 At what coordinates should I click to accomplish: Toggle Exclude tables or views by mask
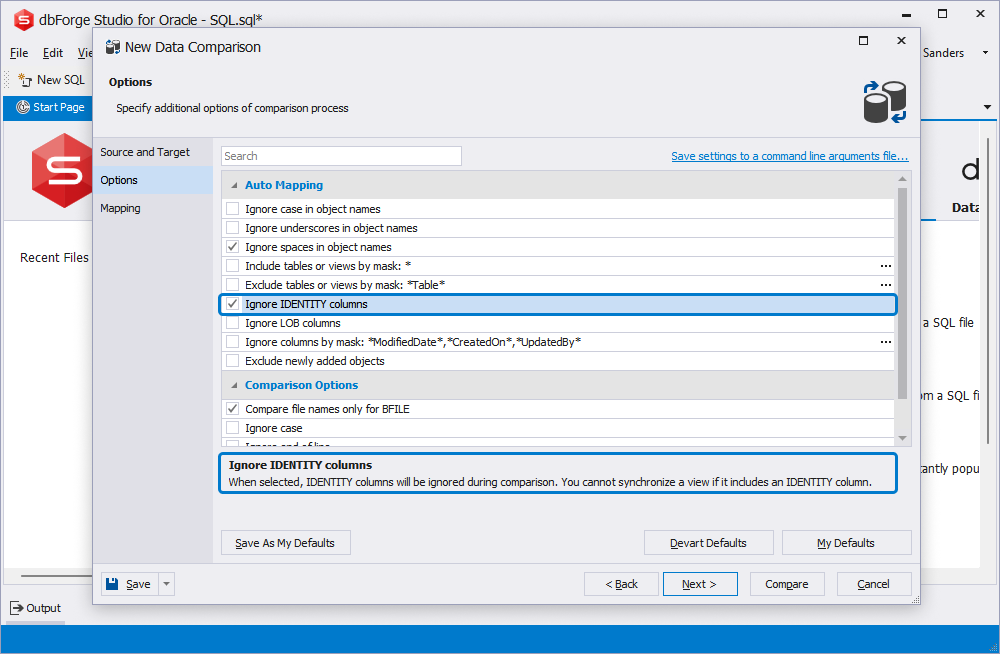click(x=233, y=285)
